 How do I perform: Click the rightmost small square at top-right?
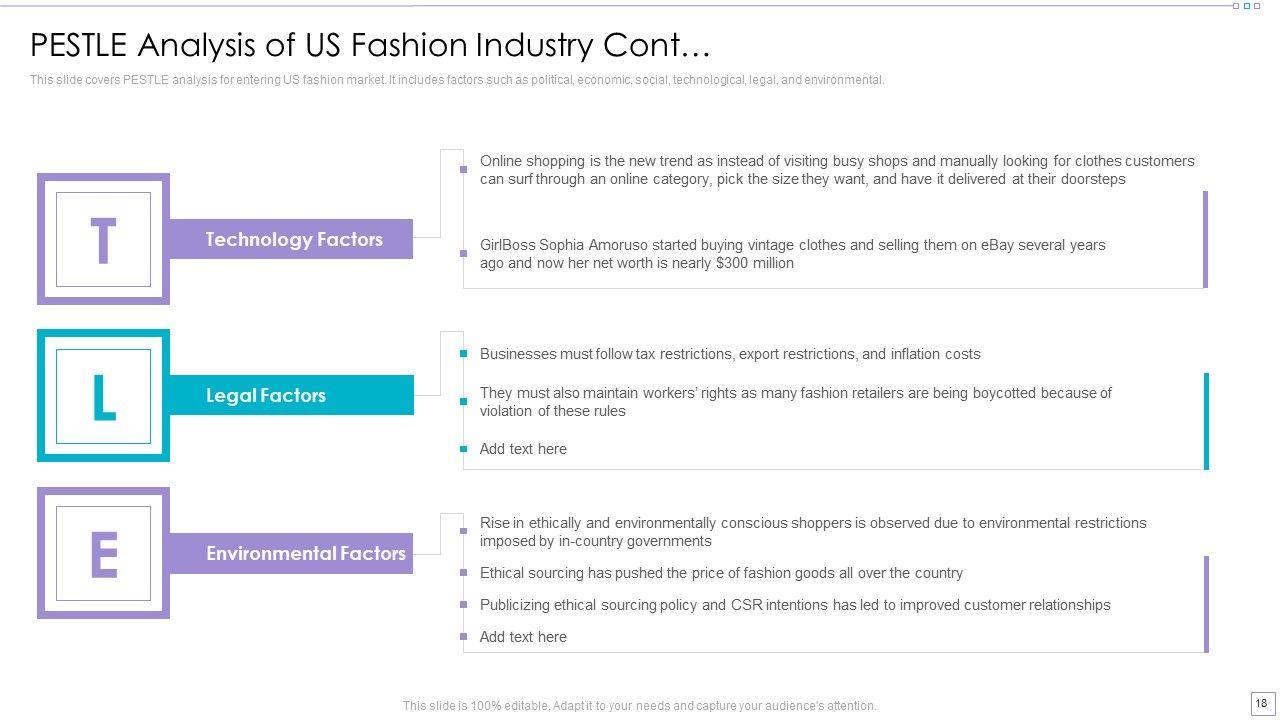(1258, 6)
